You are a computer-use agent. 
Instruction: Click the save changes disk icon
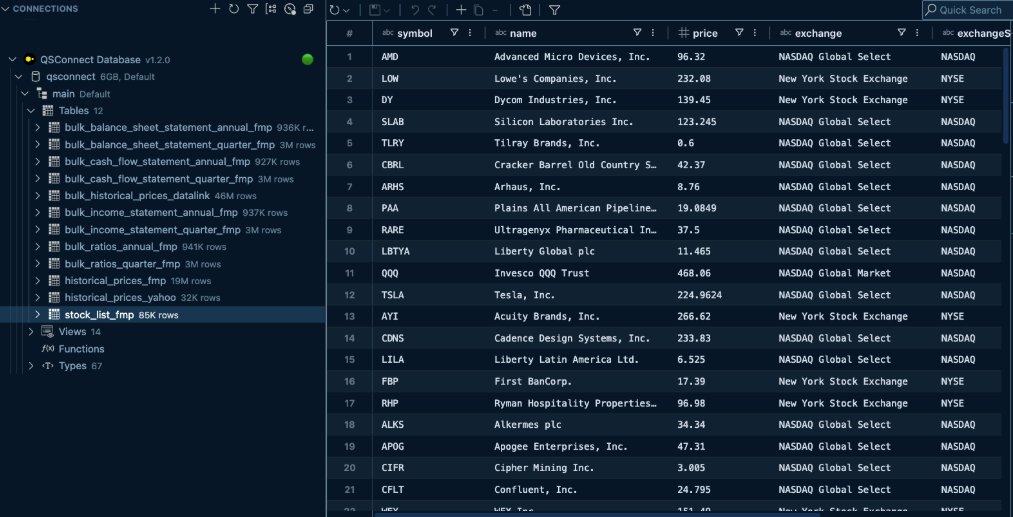click(x=374, y=10)
